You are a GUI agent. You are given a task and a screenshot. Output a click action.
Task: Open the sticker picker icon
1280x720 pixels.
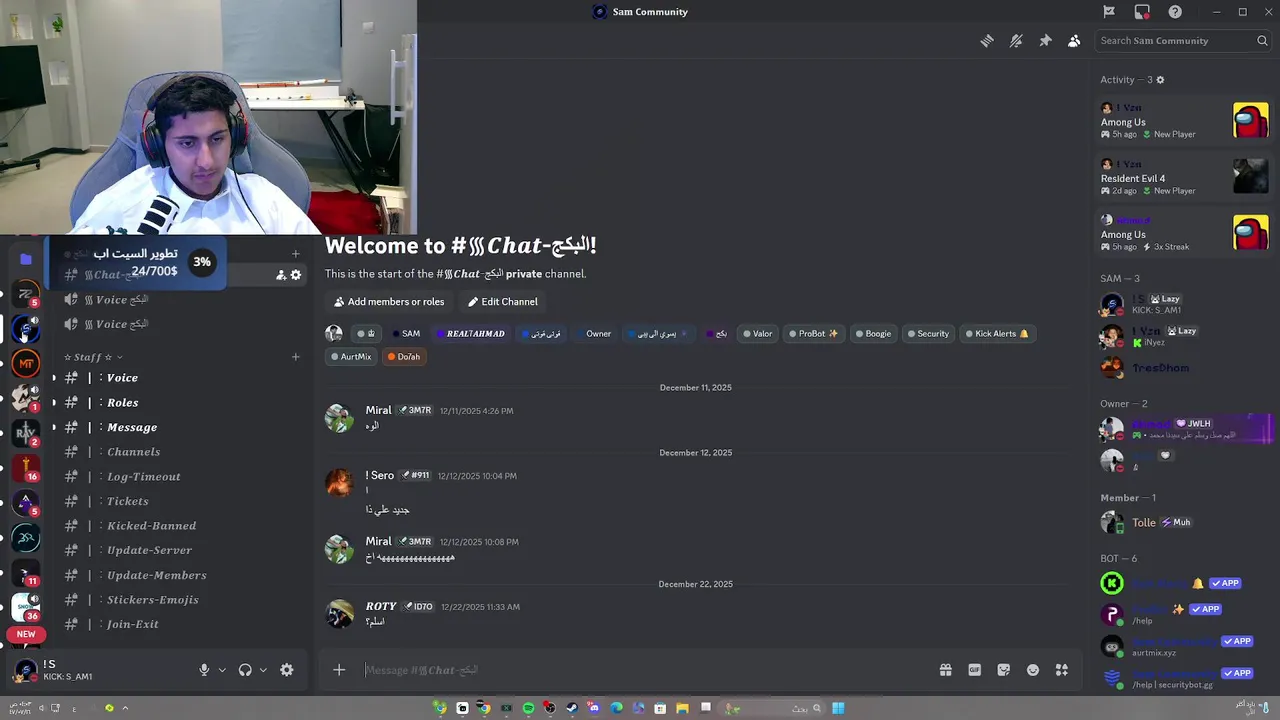pos(1003,670)
